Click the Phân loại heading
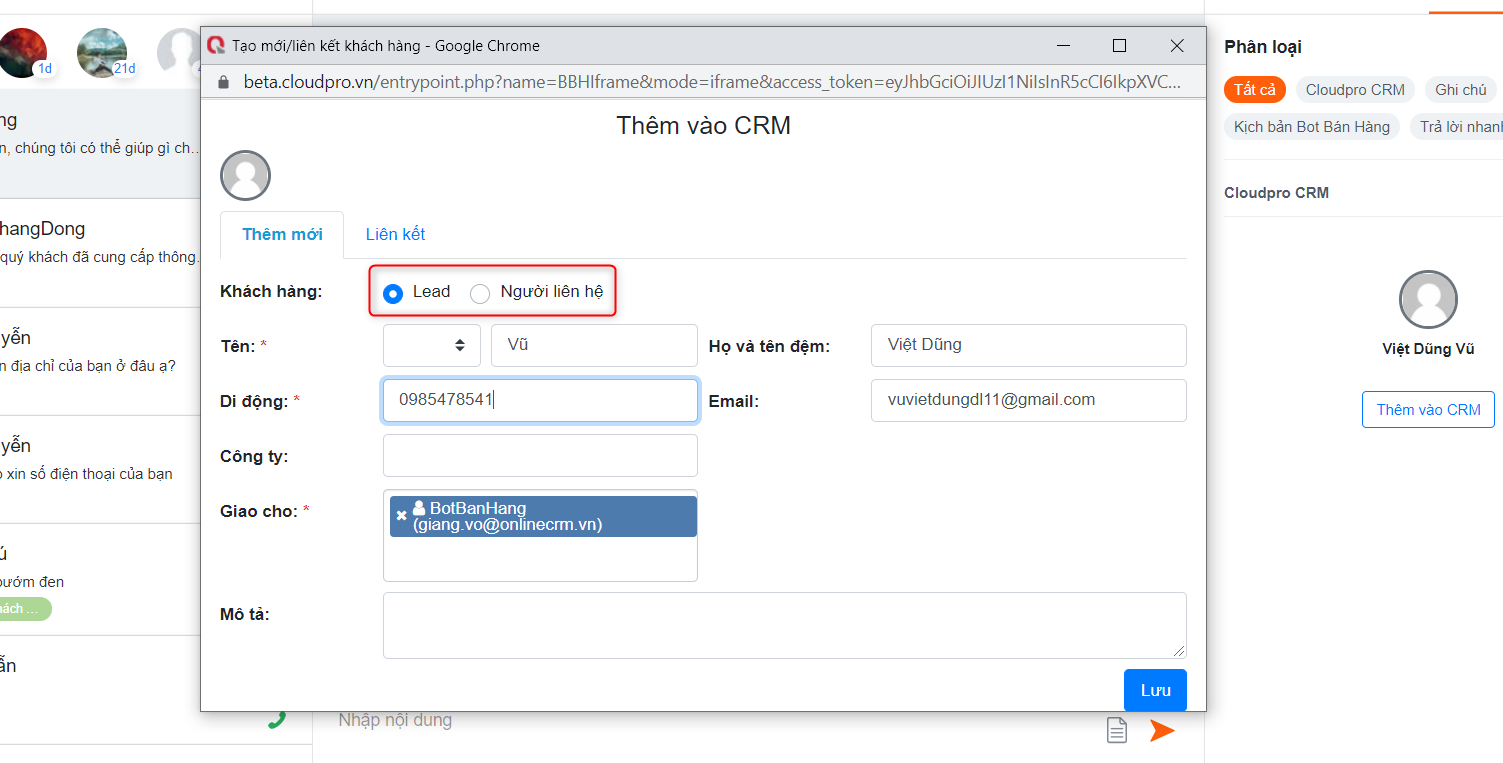The image size is (1503, 763). pos(1263,47)
